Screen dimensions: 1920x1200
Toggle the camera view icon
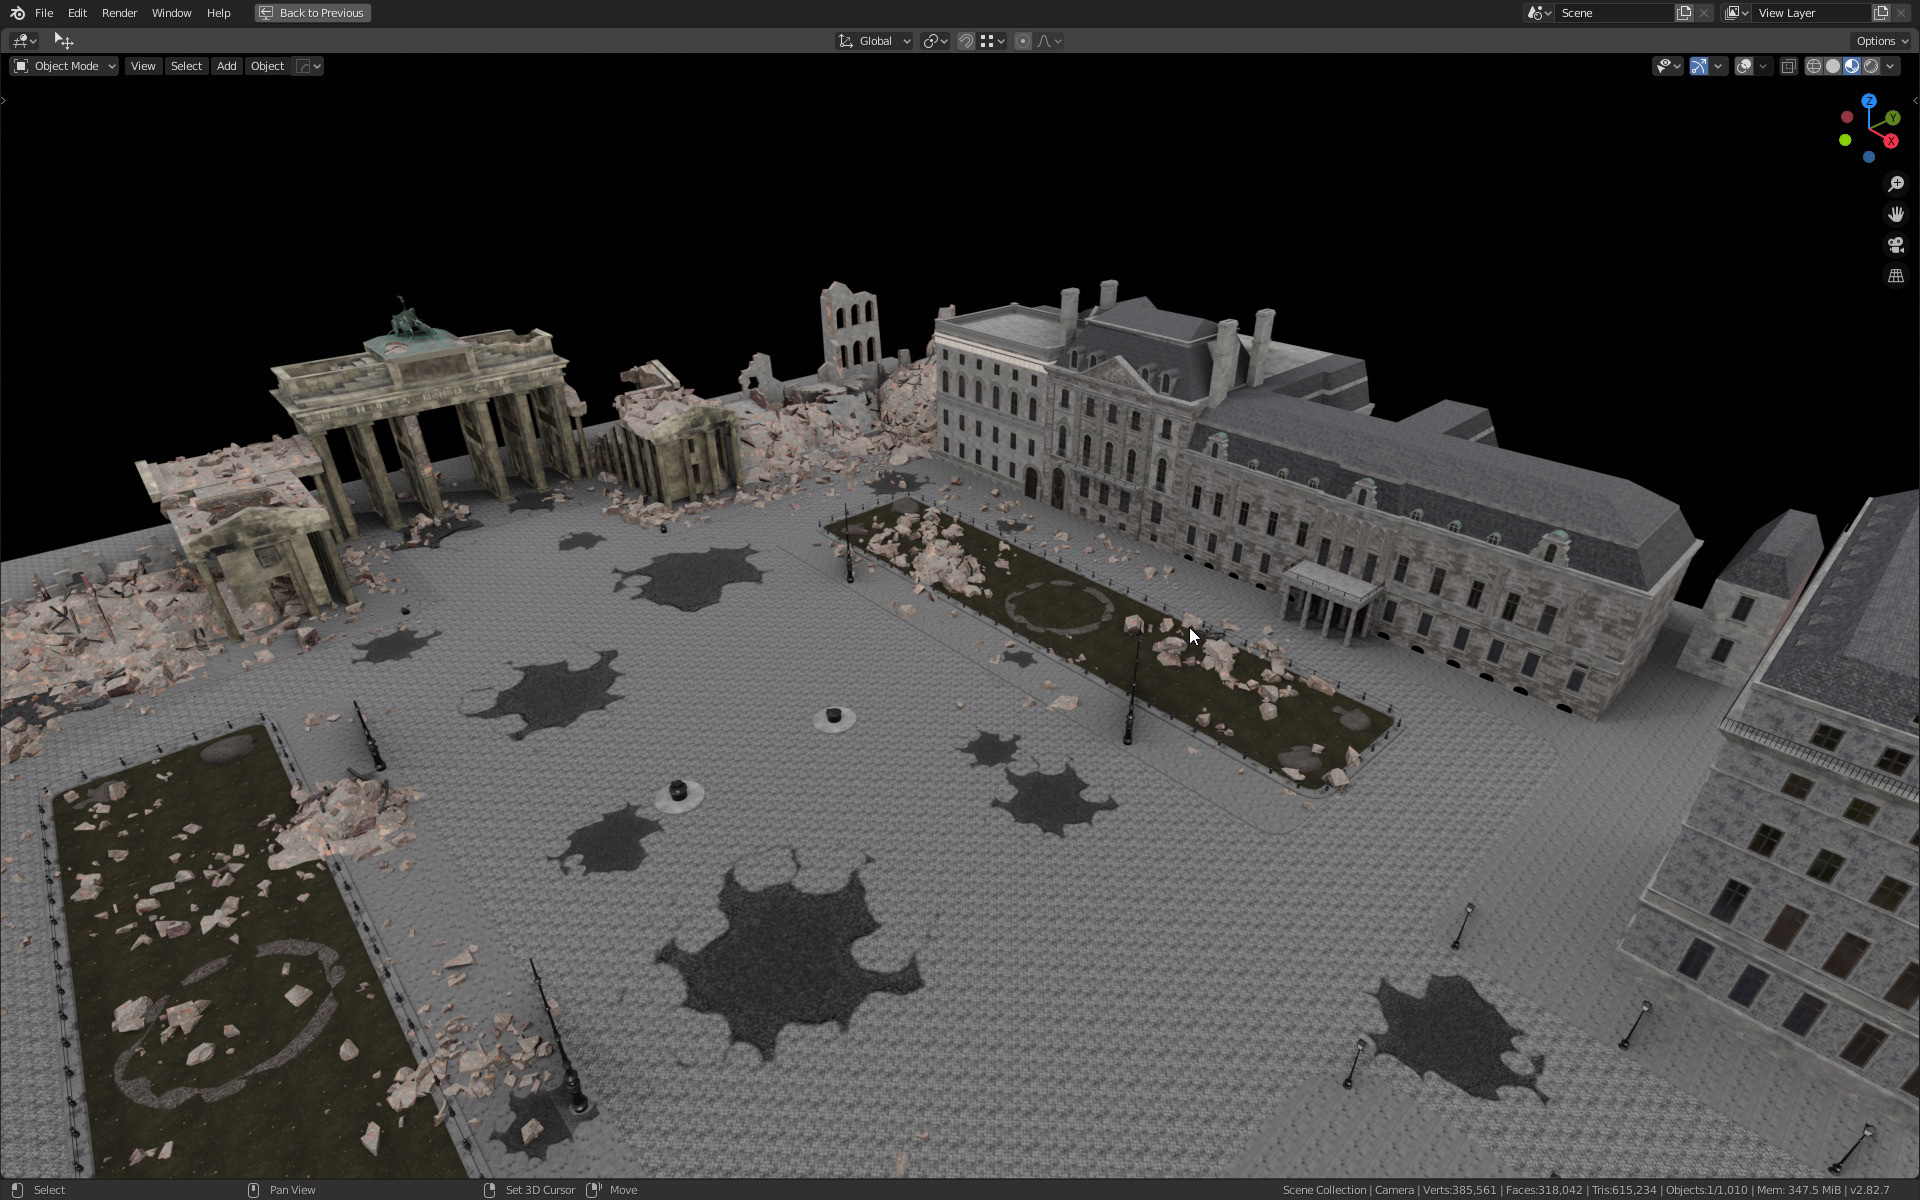1895,245
